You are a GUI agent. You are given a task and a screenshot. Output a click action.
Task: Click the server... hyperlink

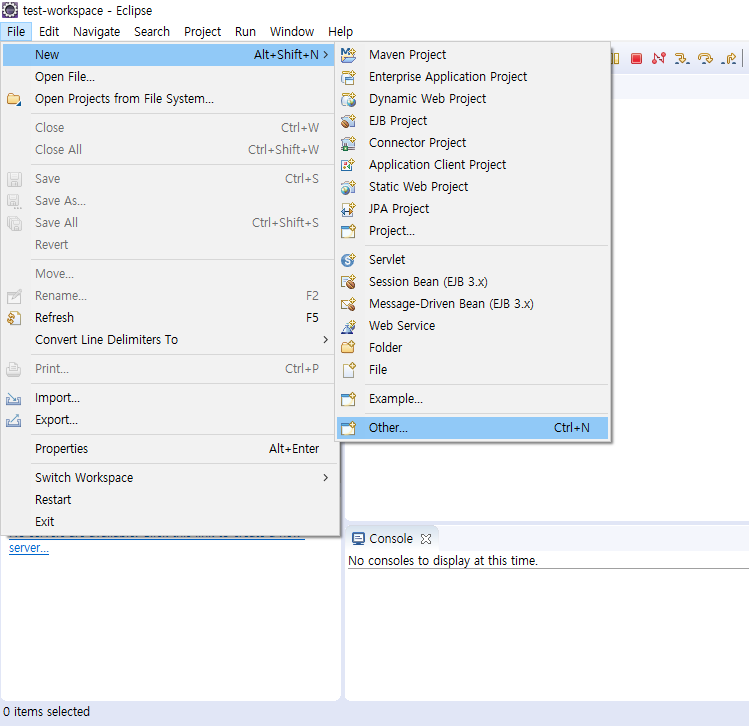click(x=29, y=548)
